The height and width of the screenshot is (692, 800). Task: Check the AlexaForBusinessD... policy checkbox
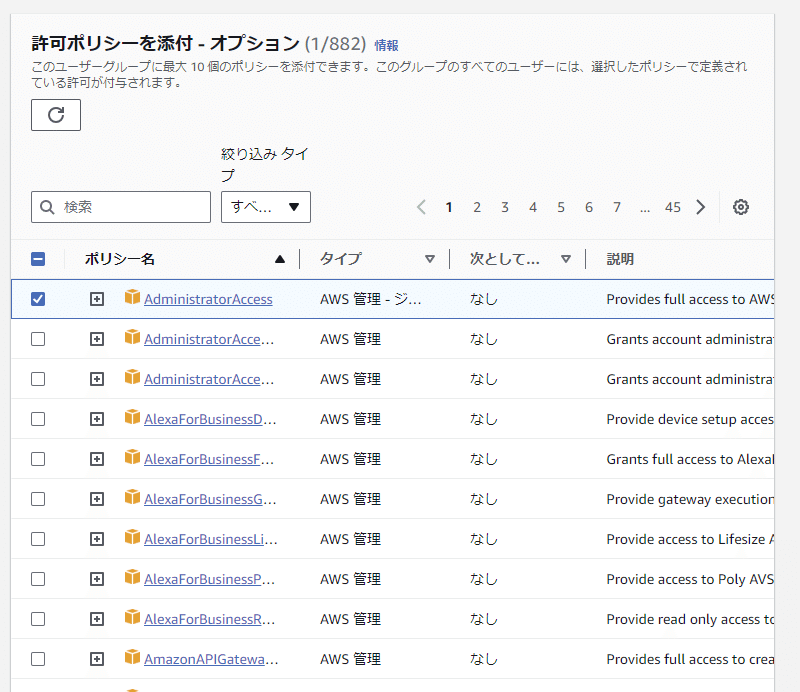[38, 419]
